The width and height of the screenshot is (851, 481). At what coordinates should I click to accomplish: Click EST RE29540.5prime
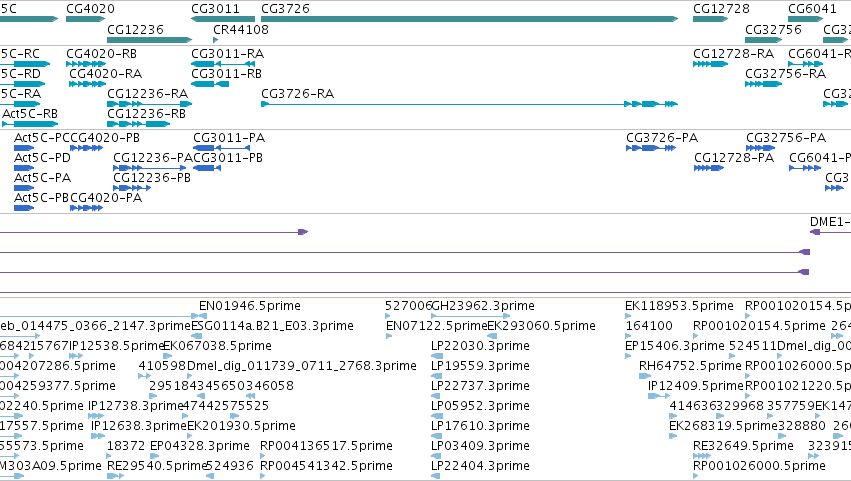[157, 466]
